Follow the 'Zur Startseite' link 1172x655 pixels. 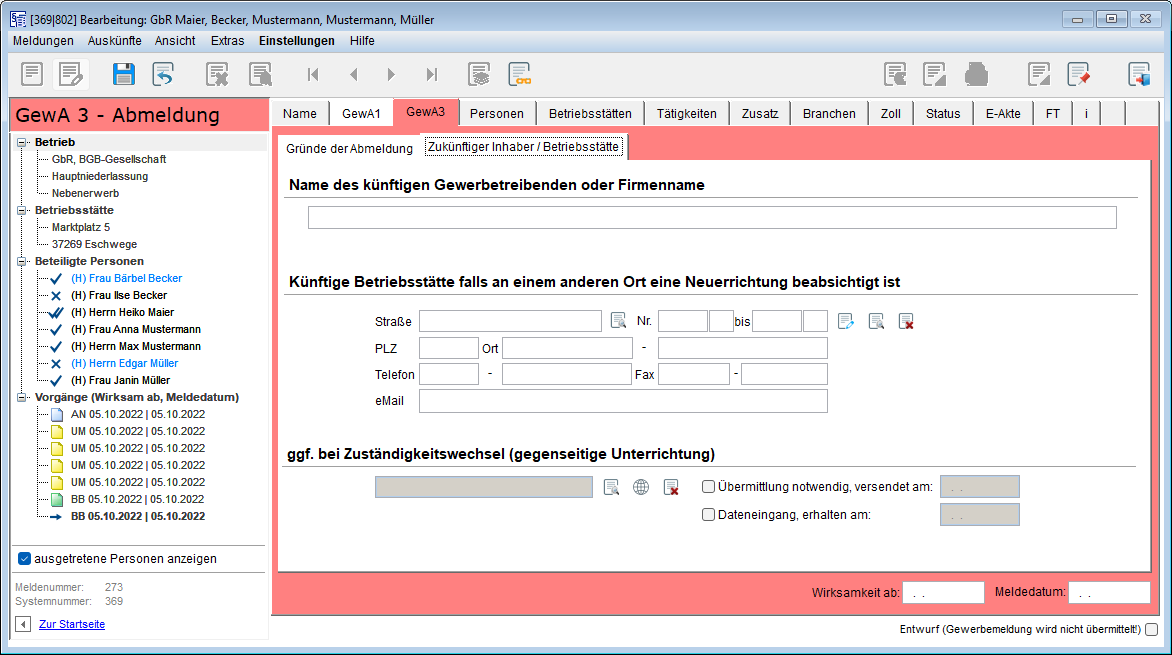click(72, 624)
